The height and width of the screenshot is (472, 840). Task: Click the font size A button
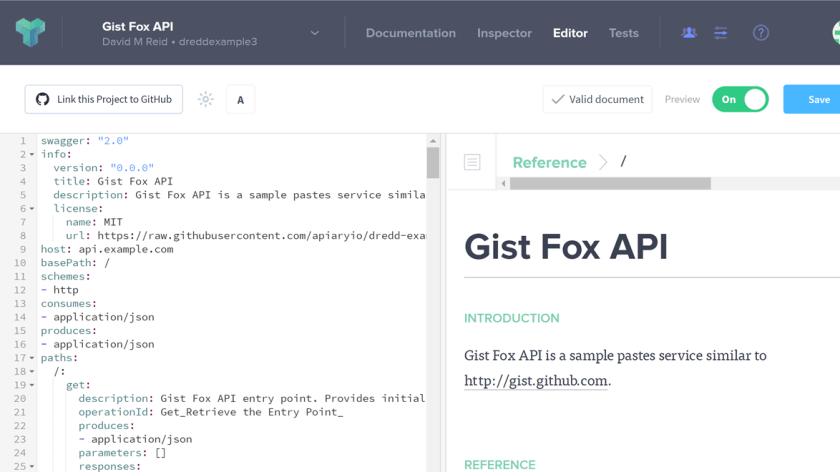click(x=240, y=99)
